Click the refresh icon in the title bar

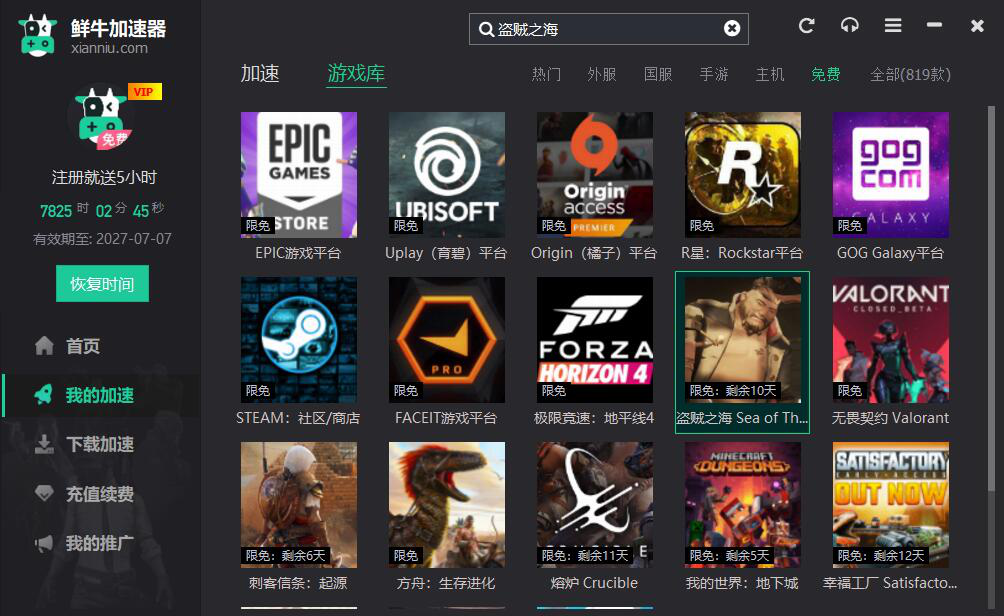click(x=806, y=26)
